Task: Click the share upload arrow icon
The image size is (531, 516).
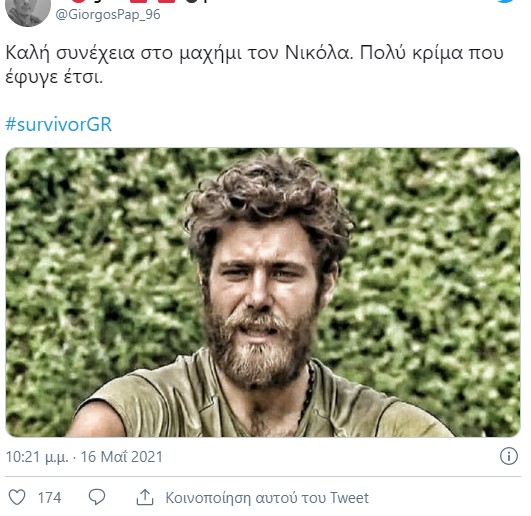Action: point(145,497)
